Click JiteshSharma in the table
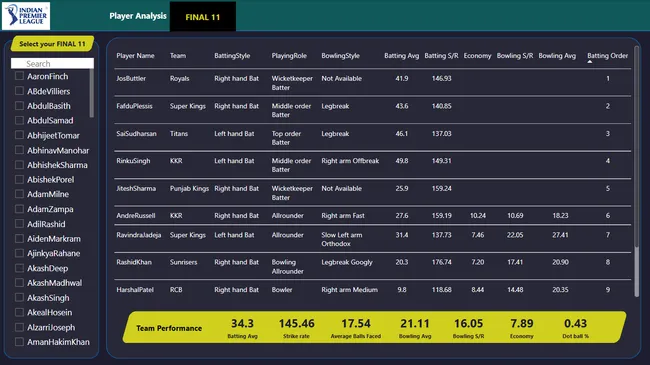Image resolution: width=650 pixels, height=365 pixels. click(136, 188)
